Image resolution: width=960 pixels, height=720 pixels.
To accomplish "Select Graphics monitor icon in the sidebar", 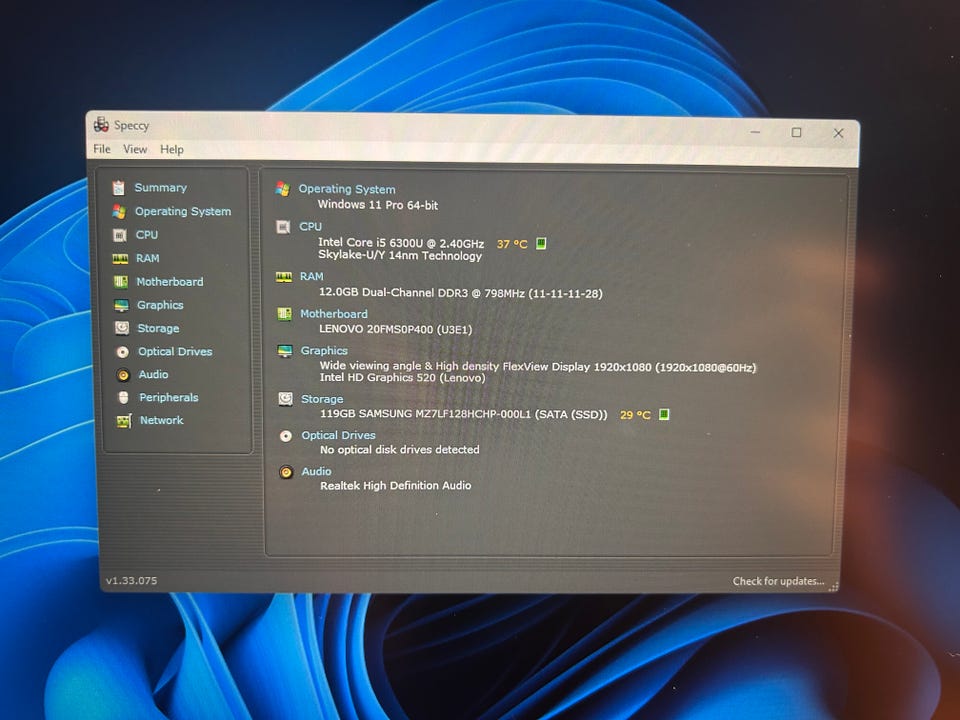I will pyautogui.click(x=121, y=305).
